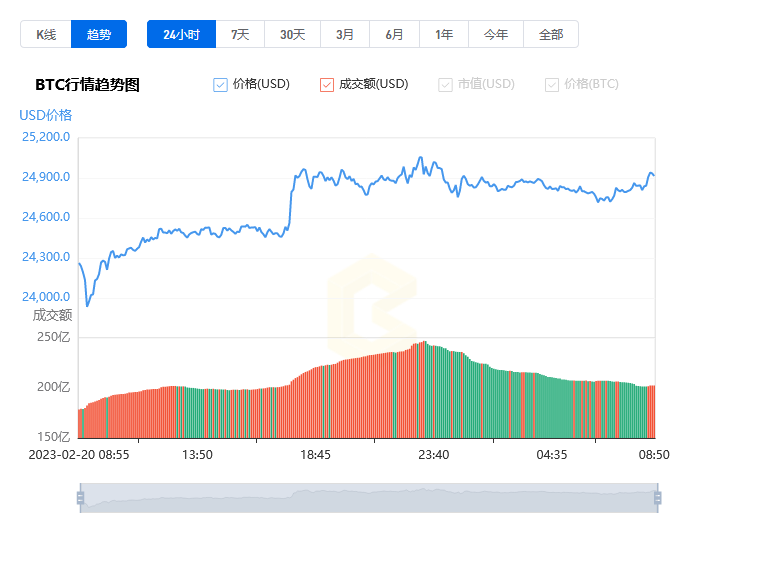This screenshot has height=563, width=780.
Task: Switch the range to 7天
Action: pos(240,34)
